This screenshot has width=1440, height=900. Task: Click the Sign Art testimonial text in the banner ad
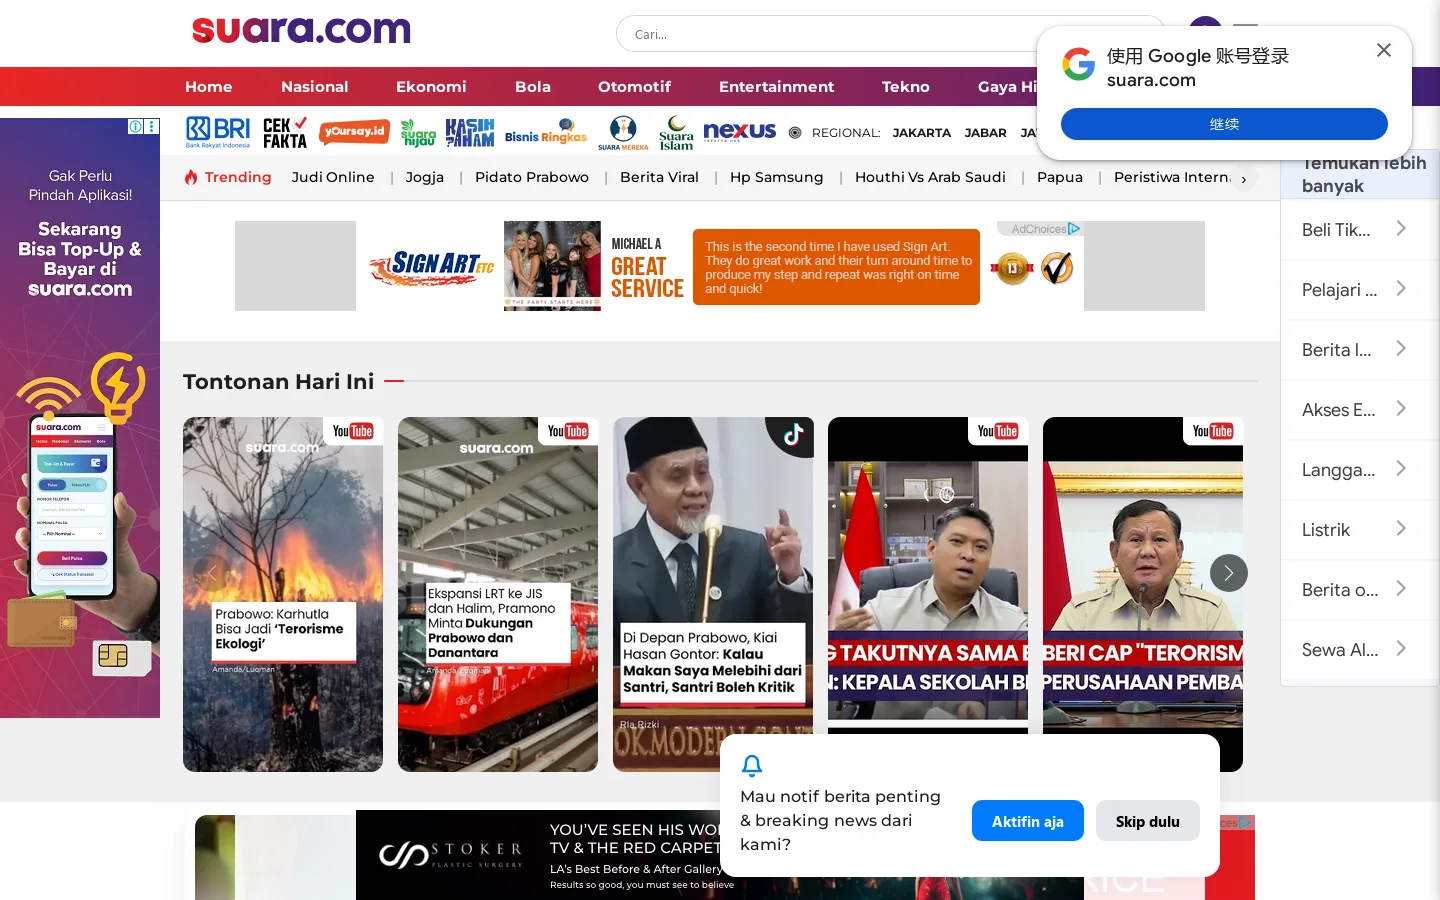(838, 267)
